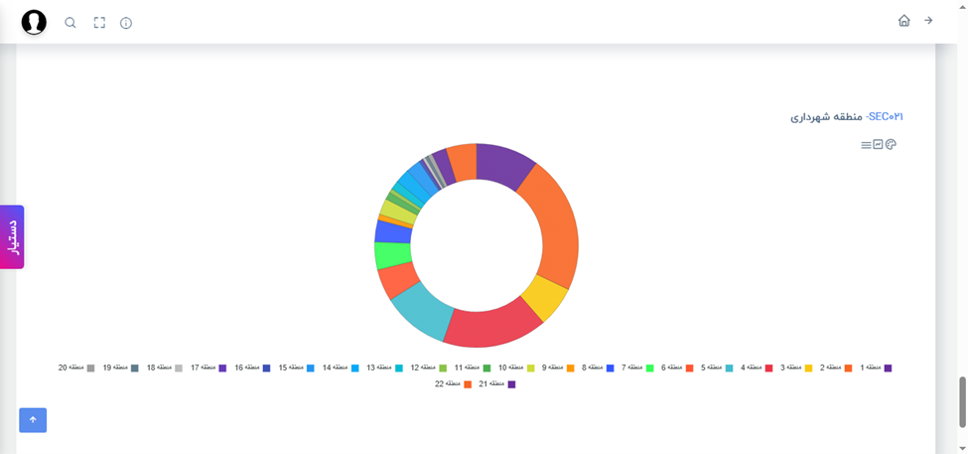This screenshot has height=454, width=968.
Task: Toggle legend item منطقه 7
Action: (x=638, y=368)
